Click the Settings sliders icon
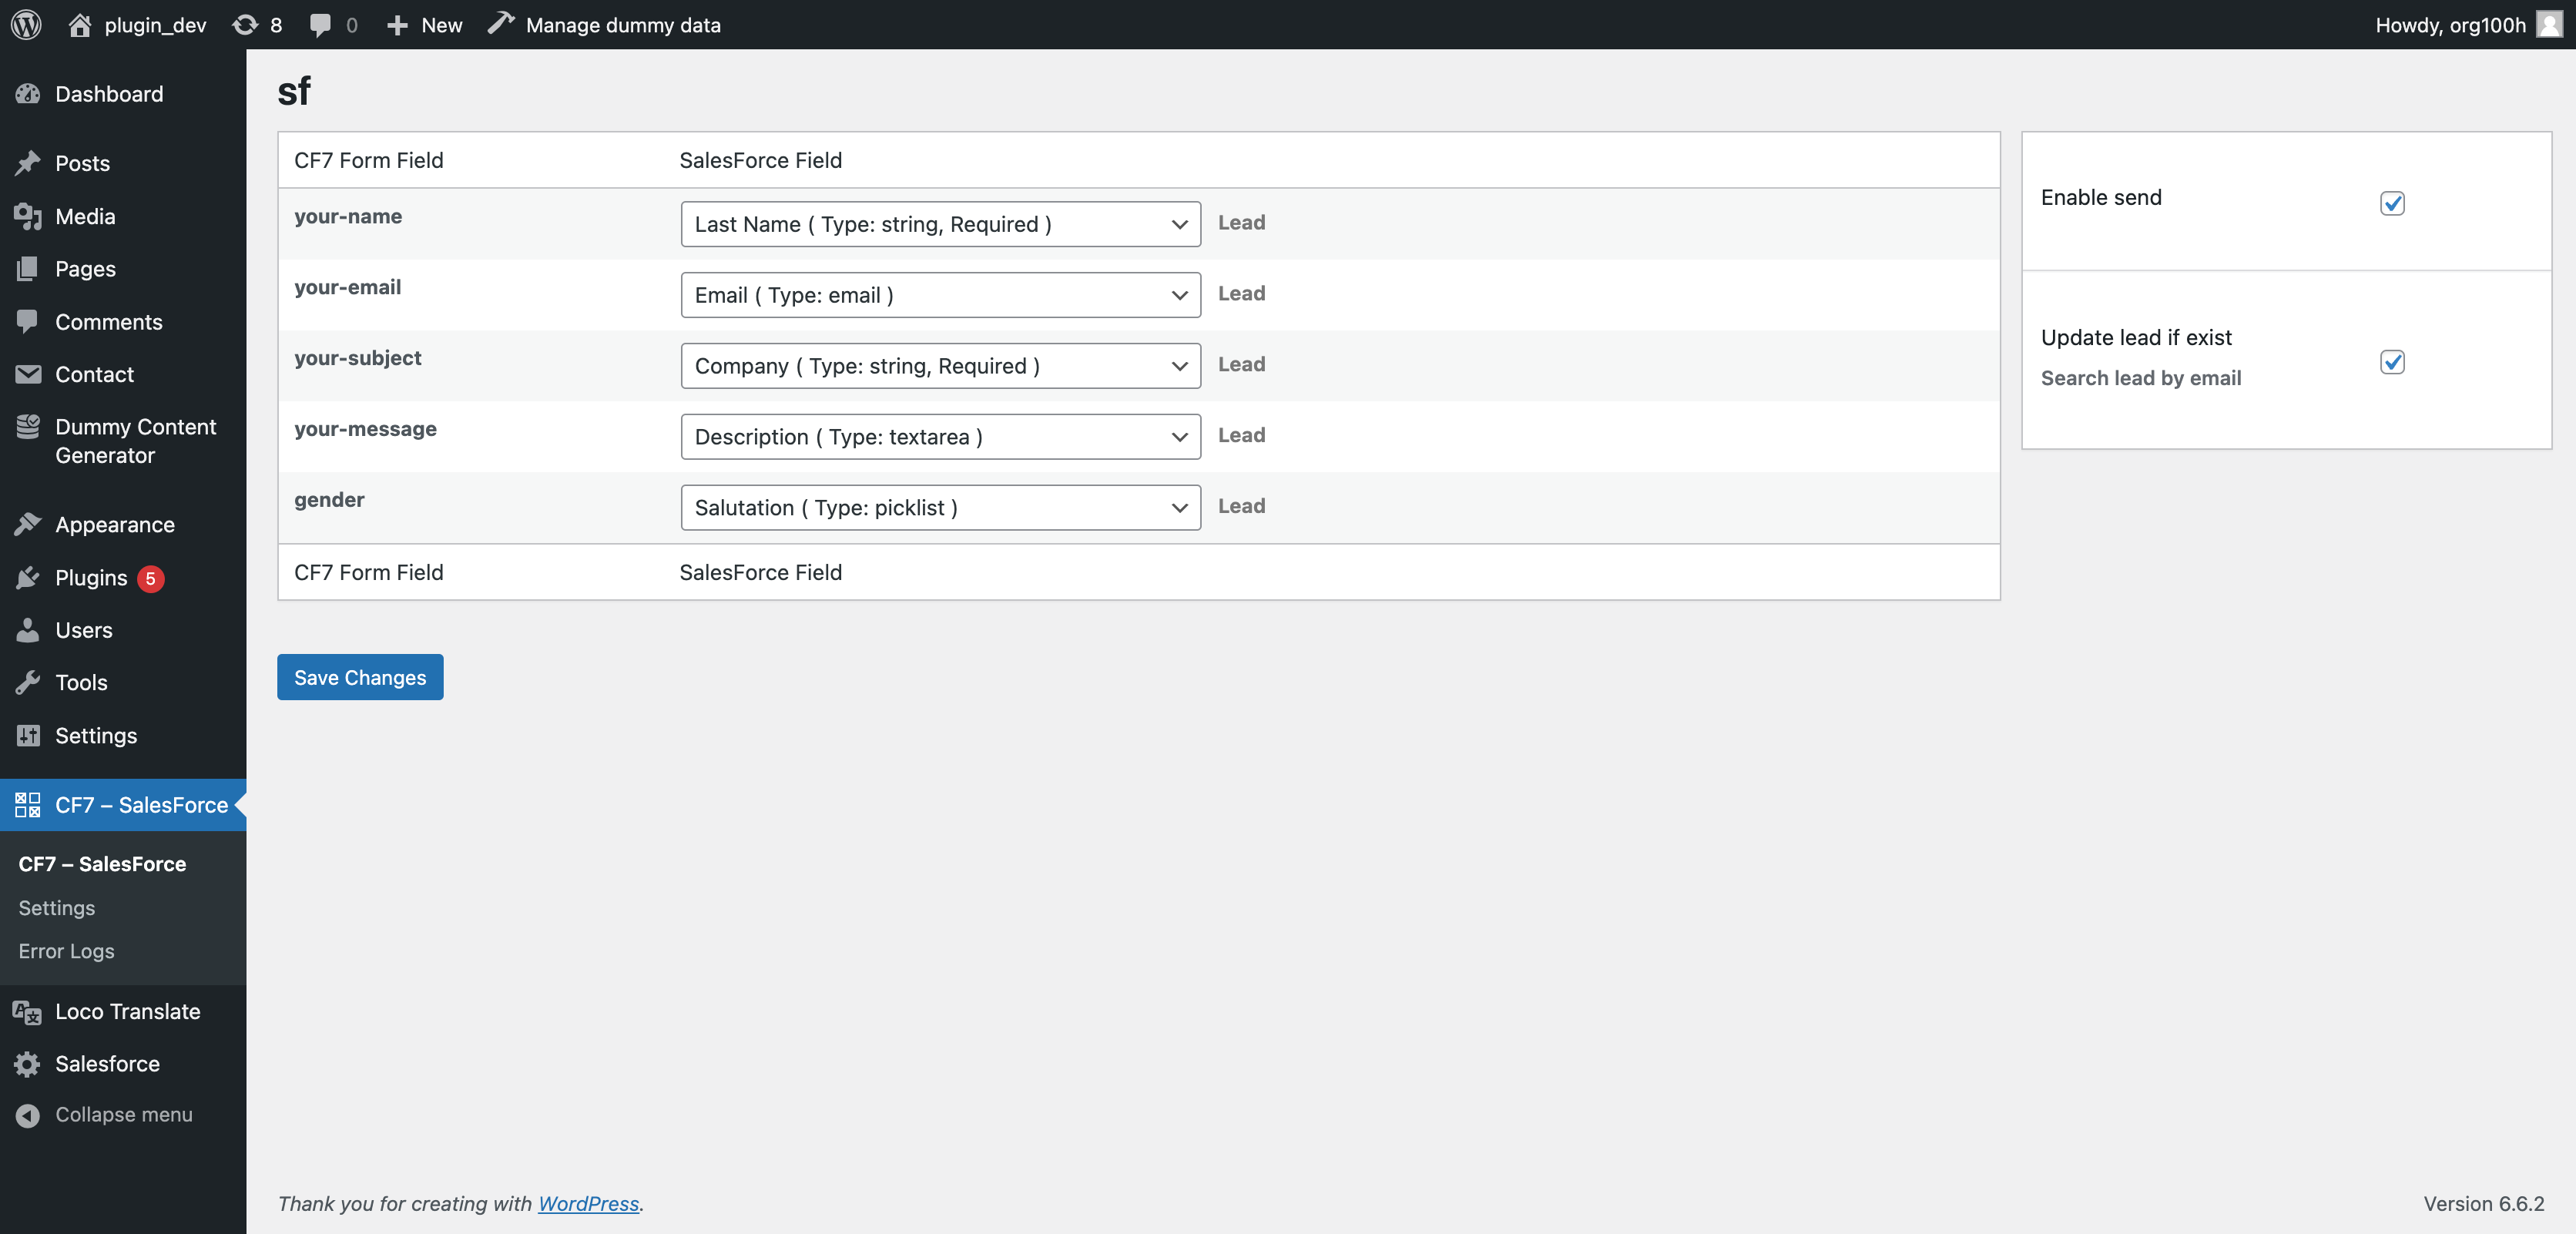 pos(28,736)
